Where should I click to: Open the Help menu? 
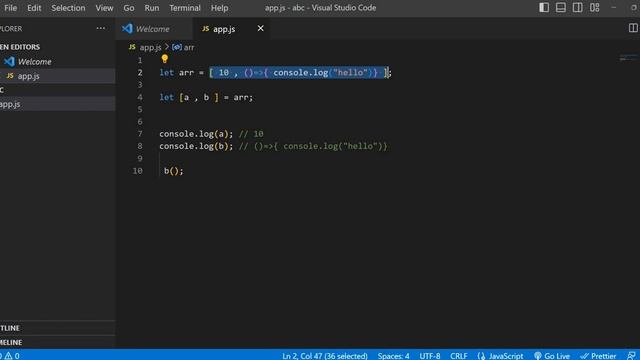(x=220, y=8)
